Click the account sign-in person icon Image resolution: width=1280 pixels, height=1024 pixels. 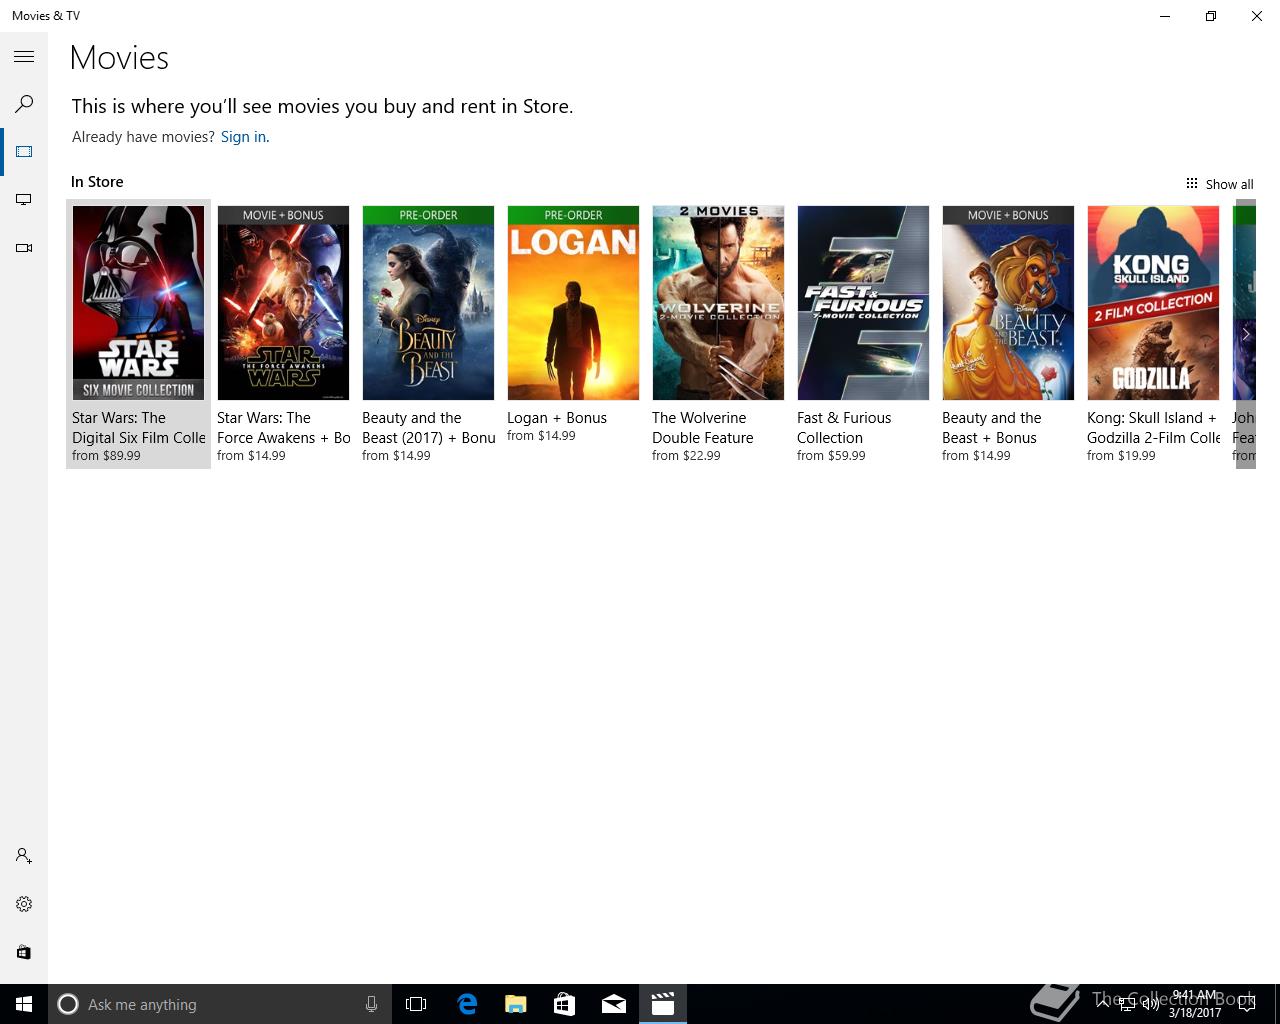coord(24,856)
